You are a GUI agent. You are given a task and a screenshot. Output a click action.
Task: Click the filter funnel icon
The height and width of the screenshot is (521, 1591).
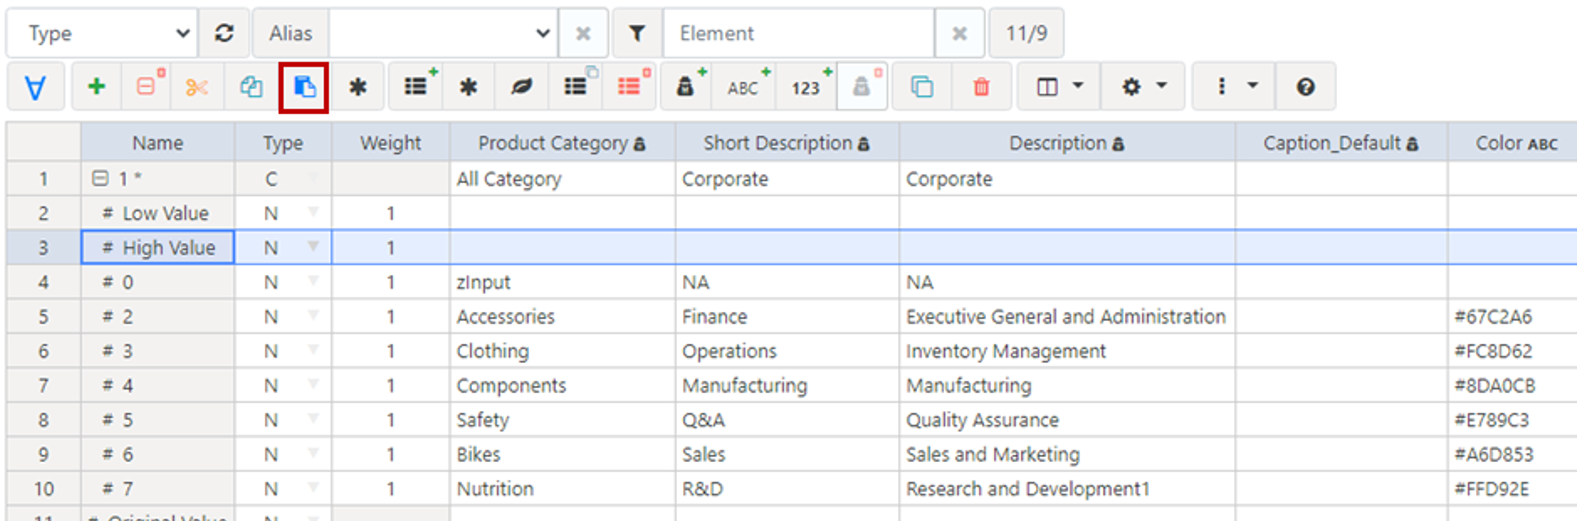pyautogui.click(x=637, y=34)
